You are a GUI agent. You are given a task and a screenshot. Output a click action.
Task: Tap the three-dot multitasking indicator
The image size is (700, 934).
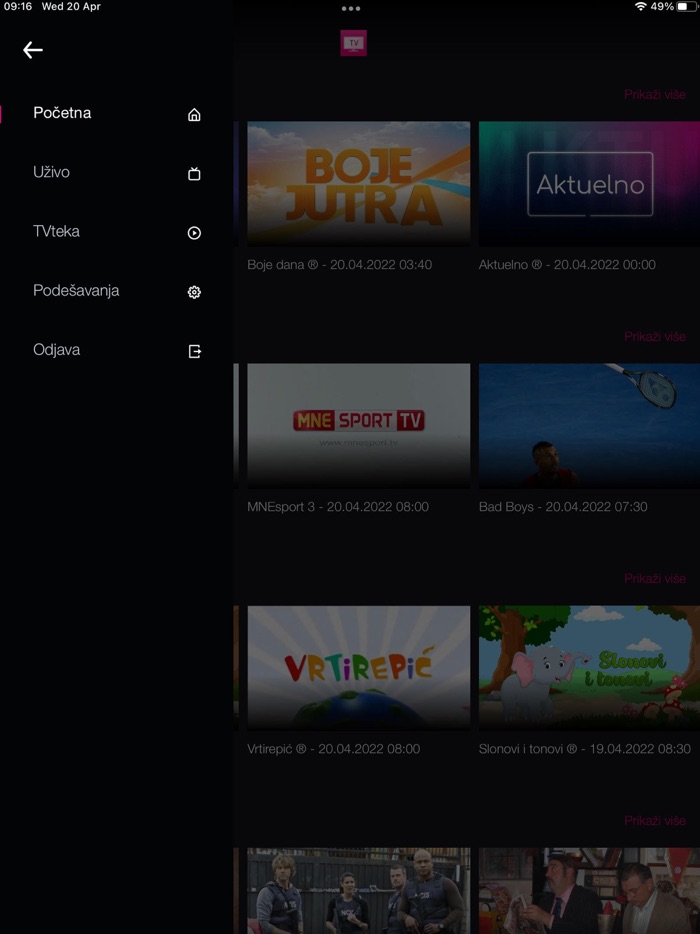(x=350, y=9)
